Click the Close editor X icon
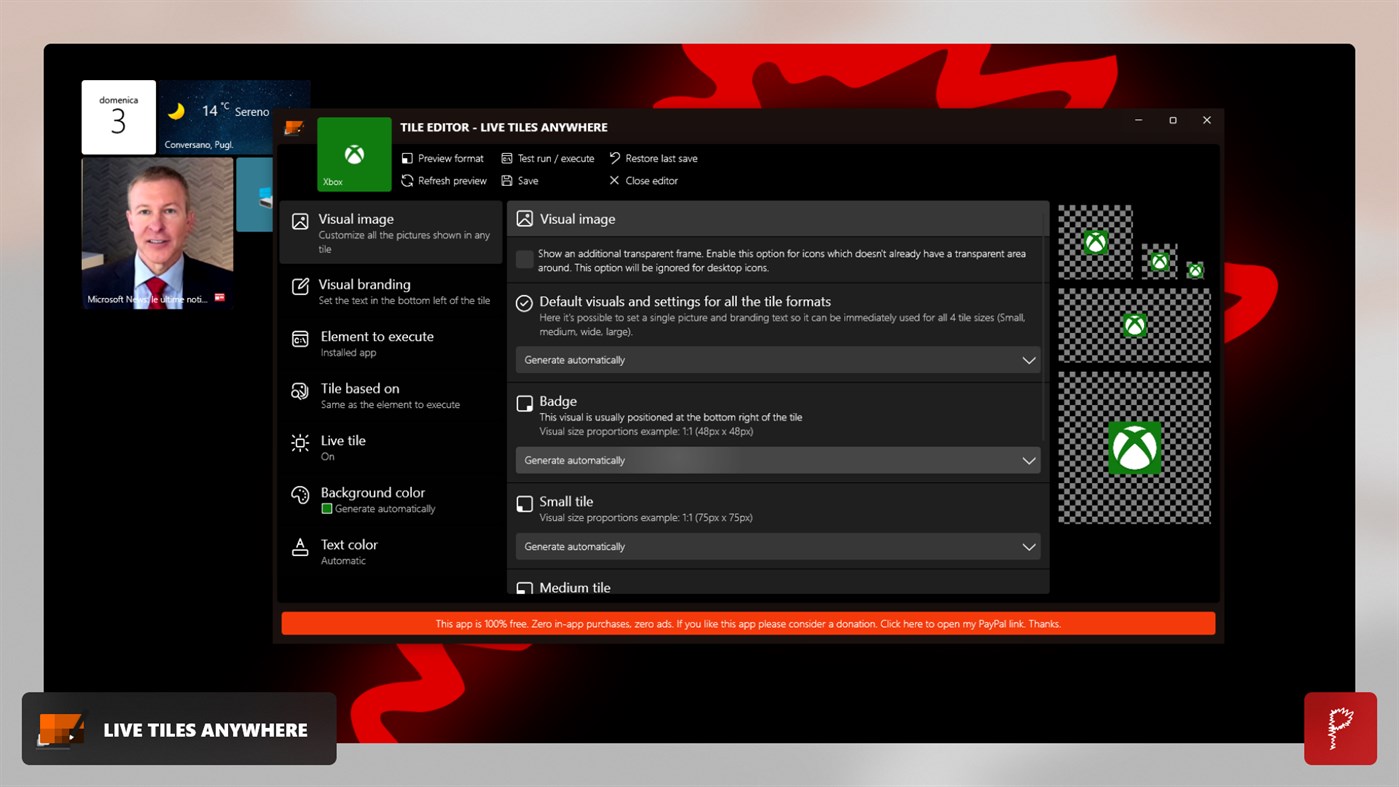The image size is (1399, 787). click(613, 181)
